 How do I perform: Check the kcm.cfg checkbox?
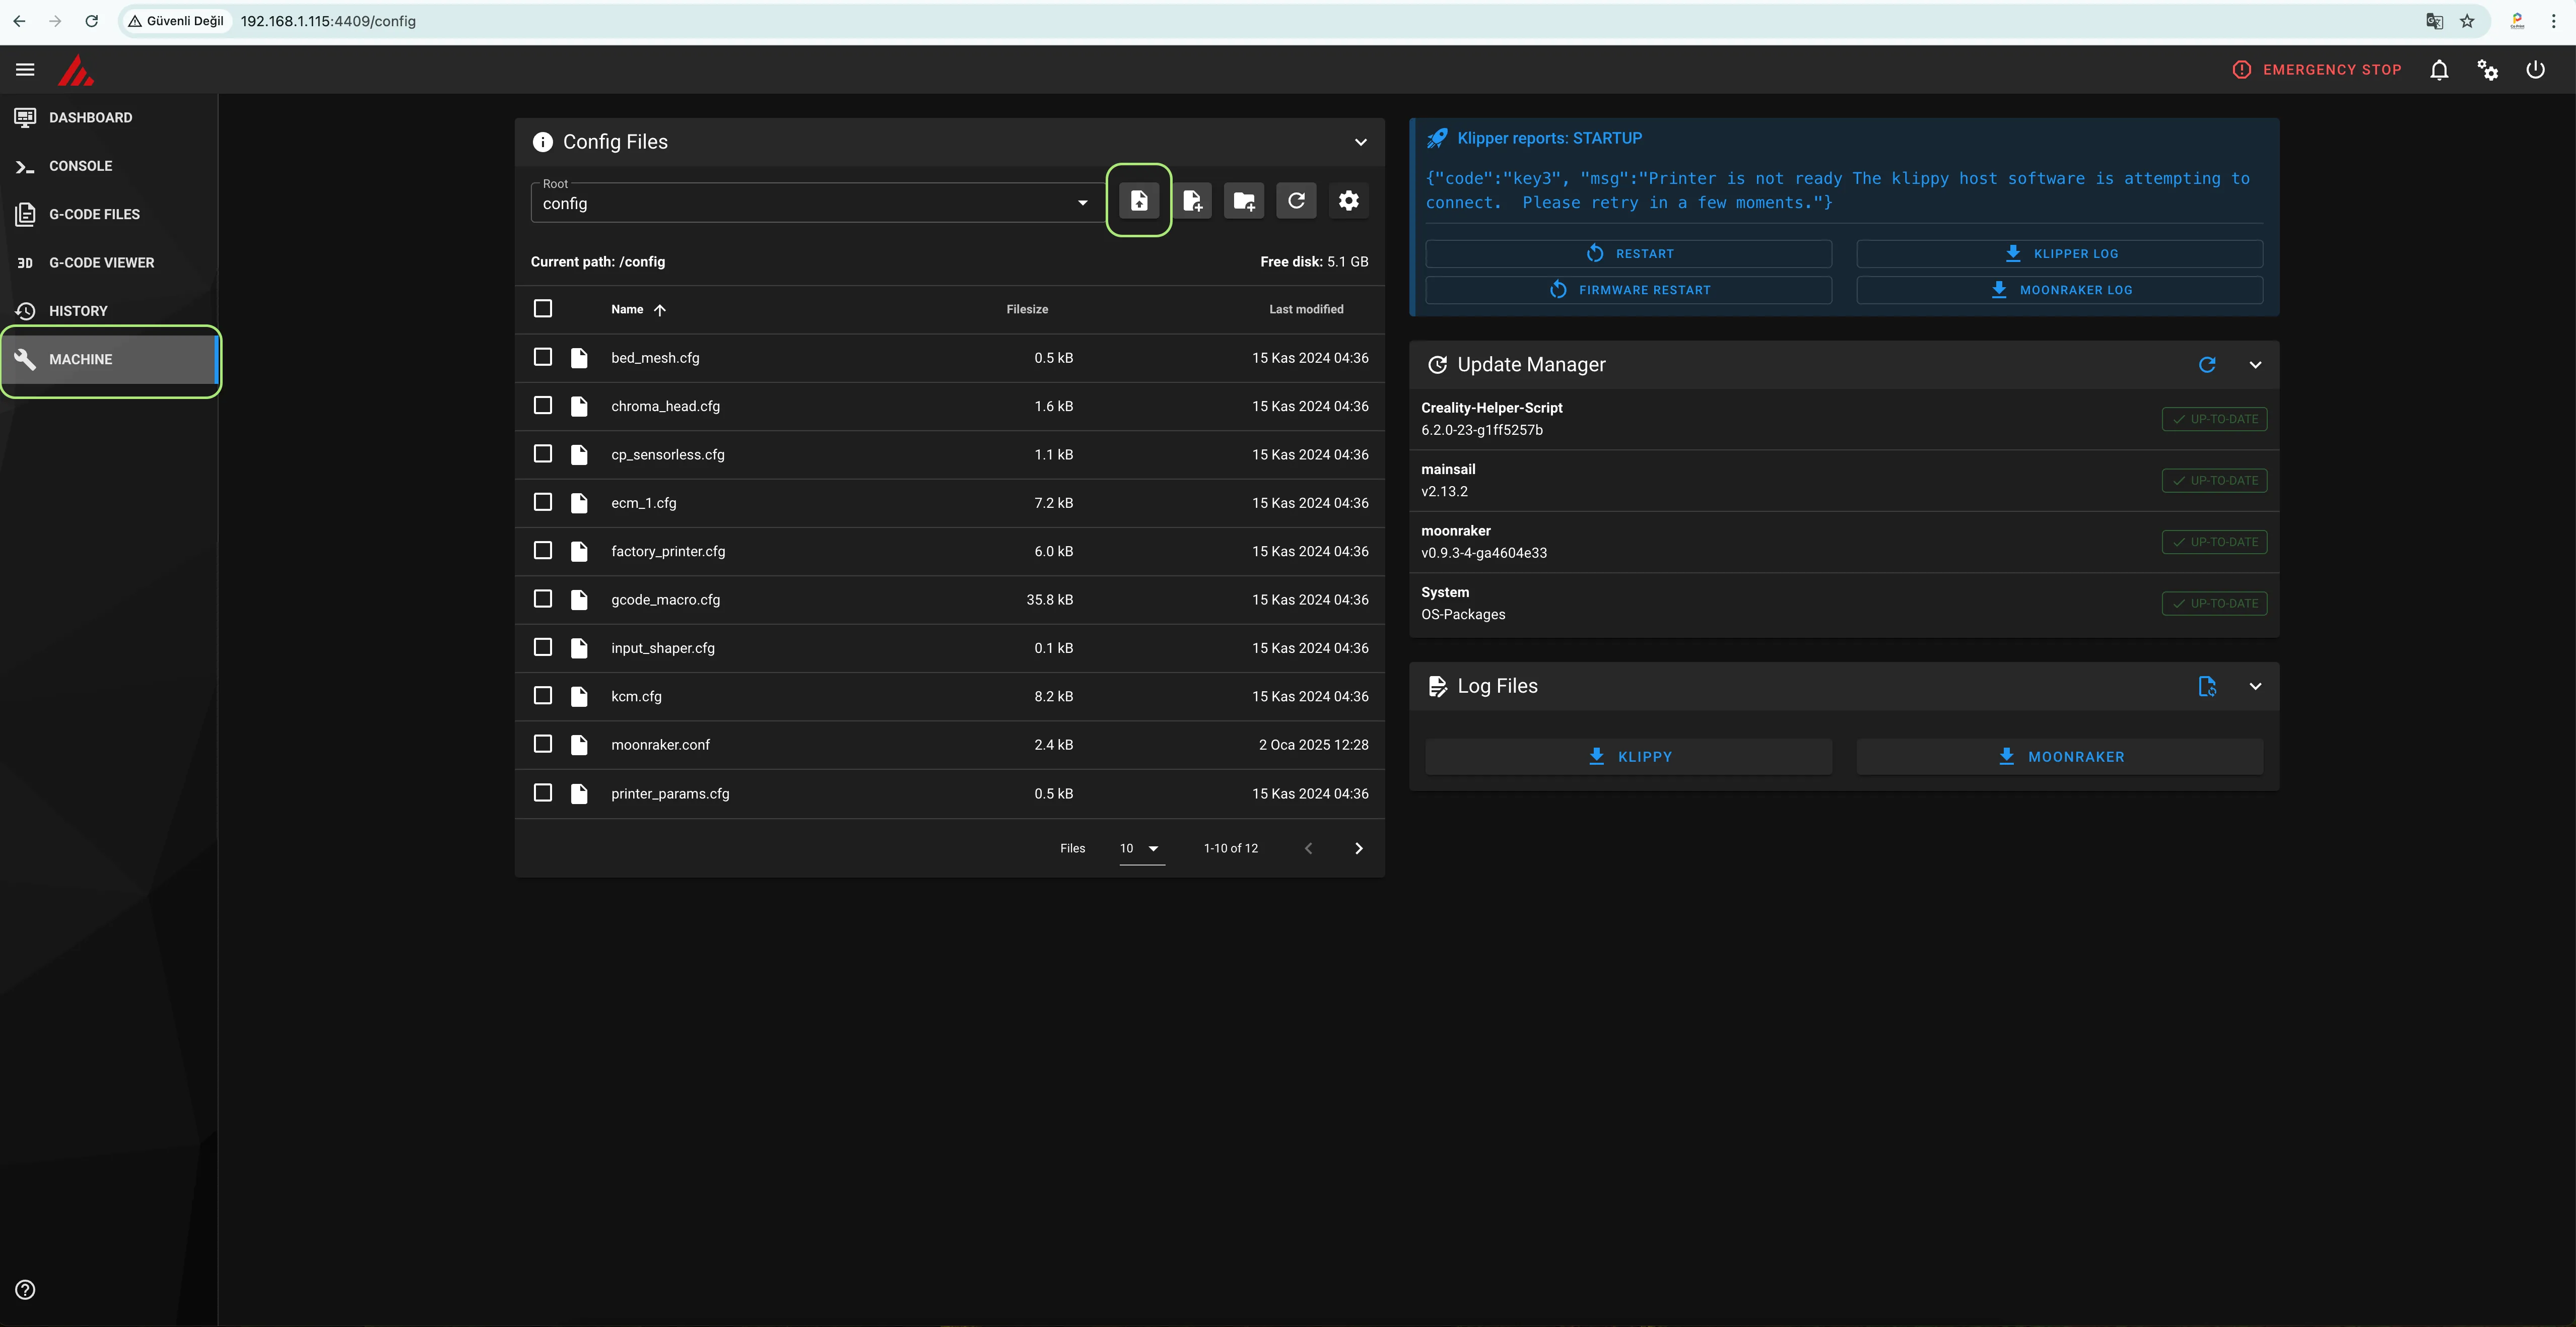543,695
